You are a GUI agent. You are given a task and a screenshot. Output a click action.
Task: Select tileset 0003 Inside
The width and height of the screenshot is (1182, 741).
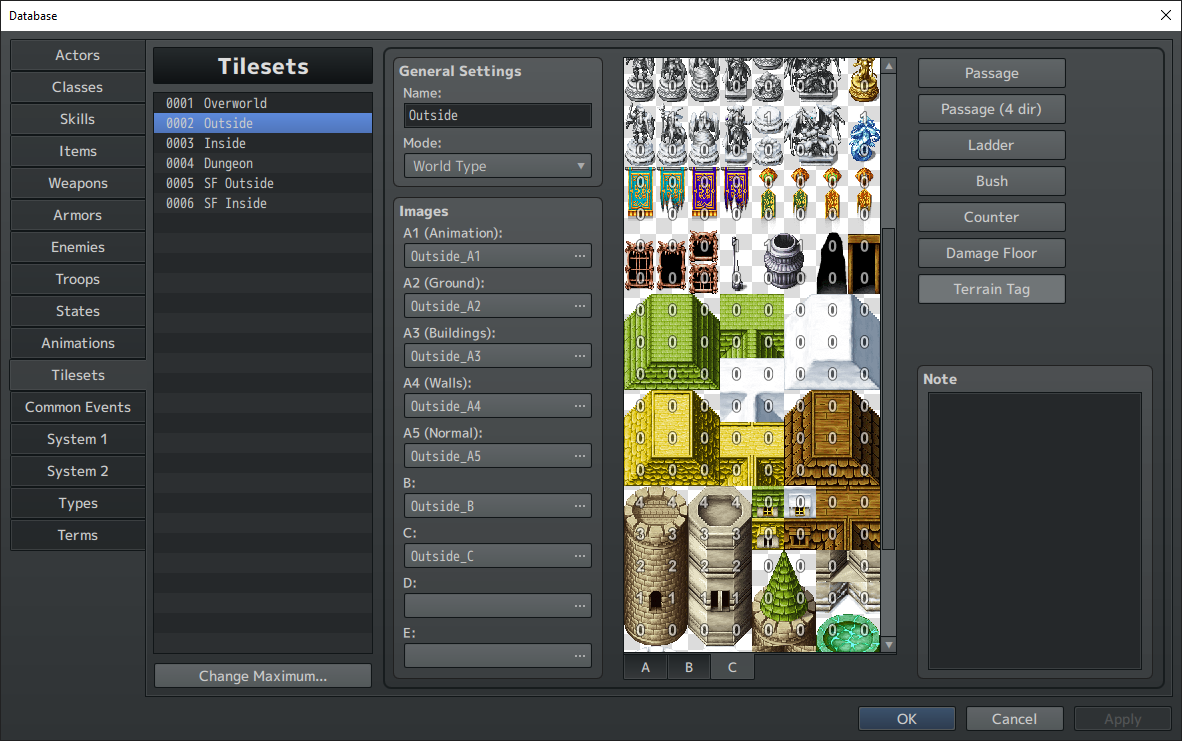(x=262, y=143)
